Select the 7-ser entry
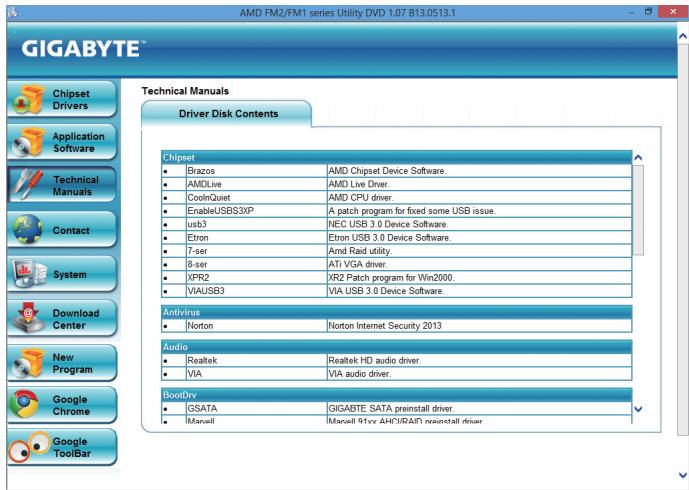The image size is (689, 490). [x=197, y=251]
